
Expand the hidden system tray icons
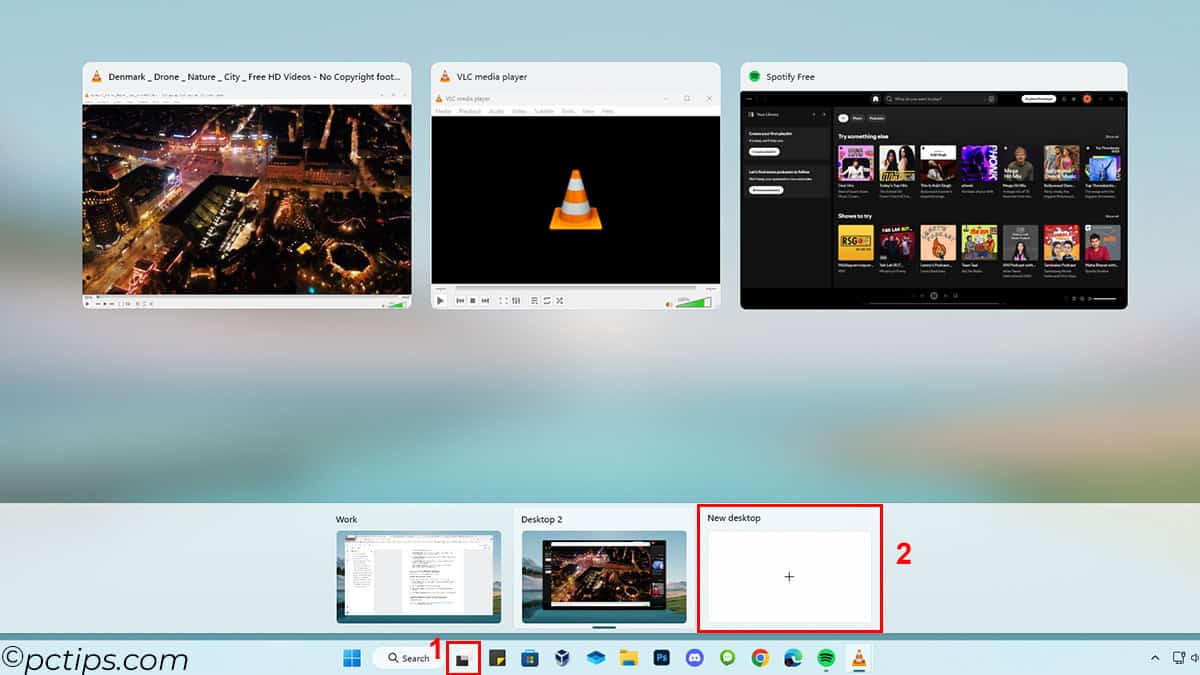click(1155, 658)
